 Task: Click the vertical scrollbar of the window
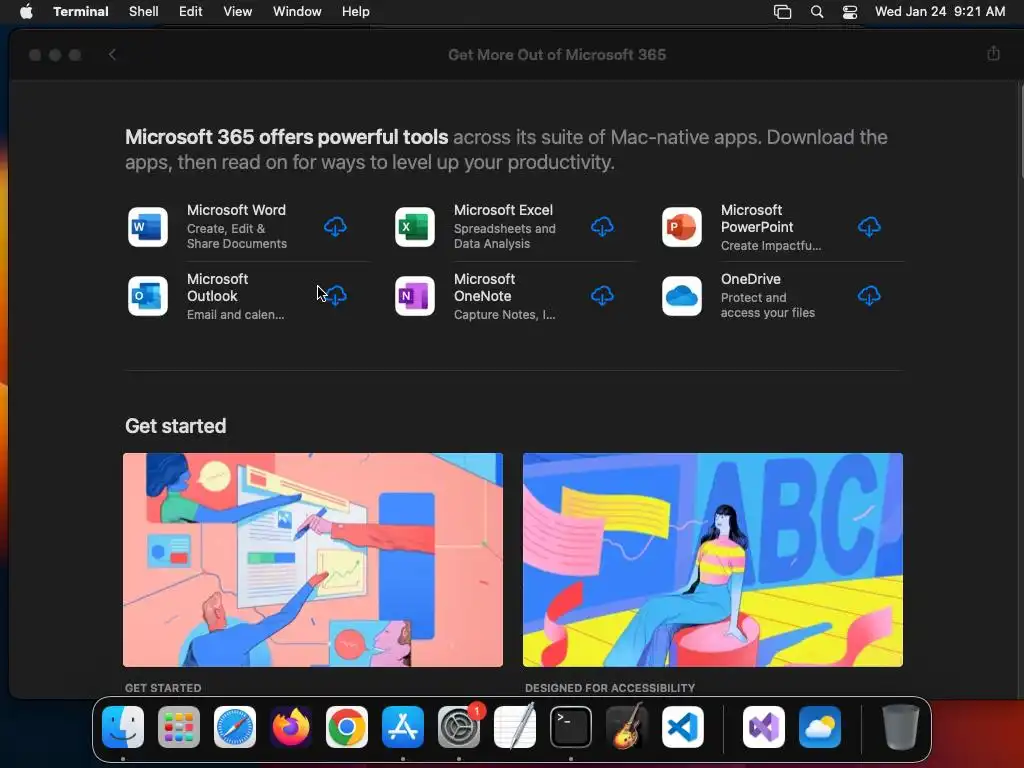click(1021, 131)
